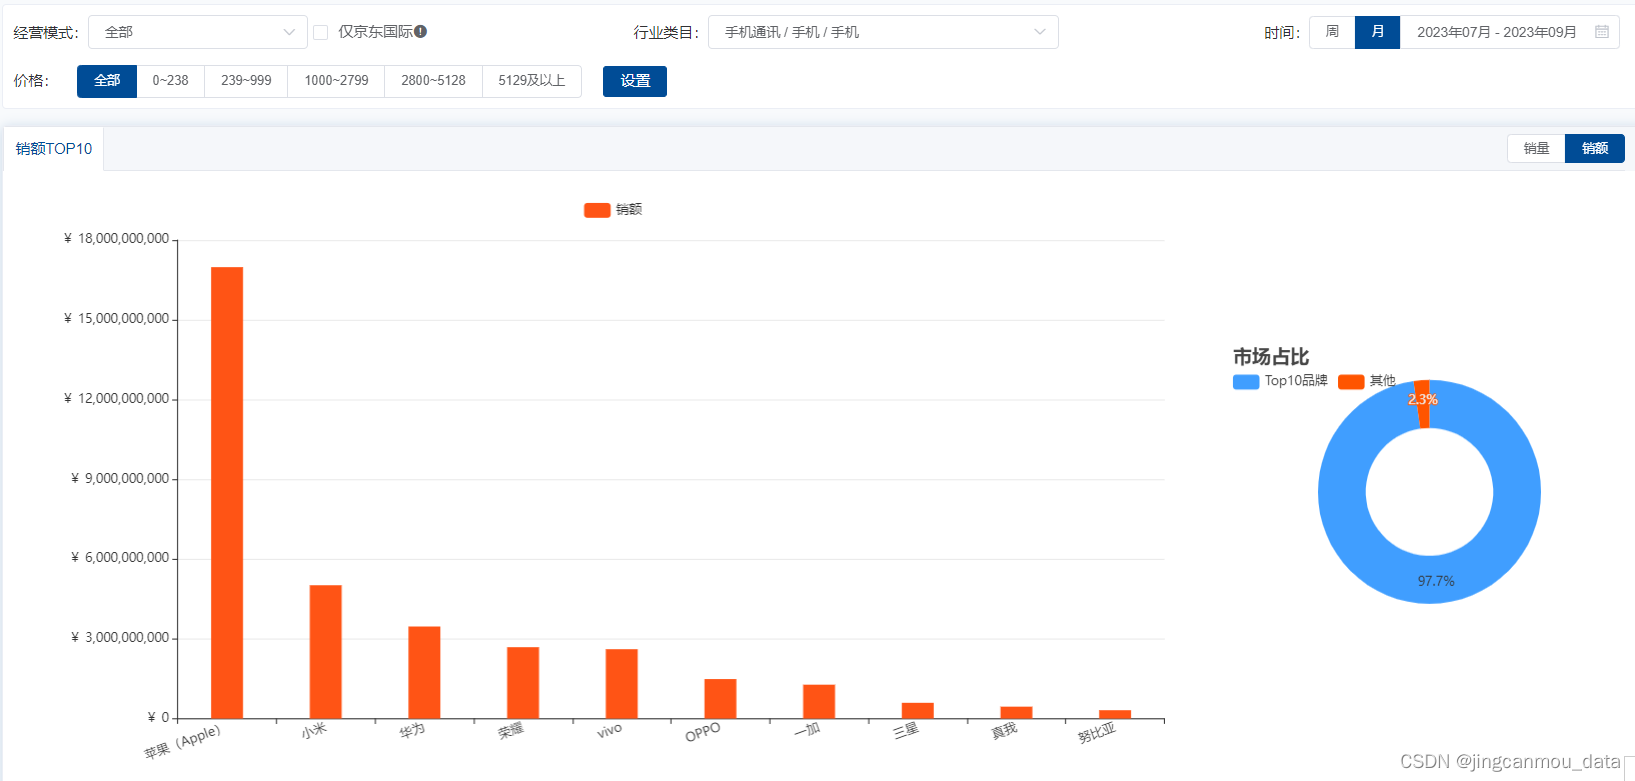
Task: Click the 真我 bar in chart
Action: coord(1016,713)
